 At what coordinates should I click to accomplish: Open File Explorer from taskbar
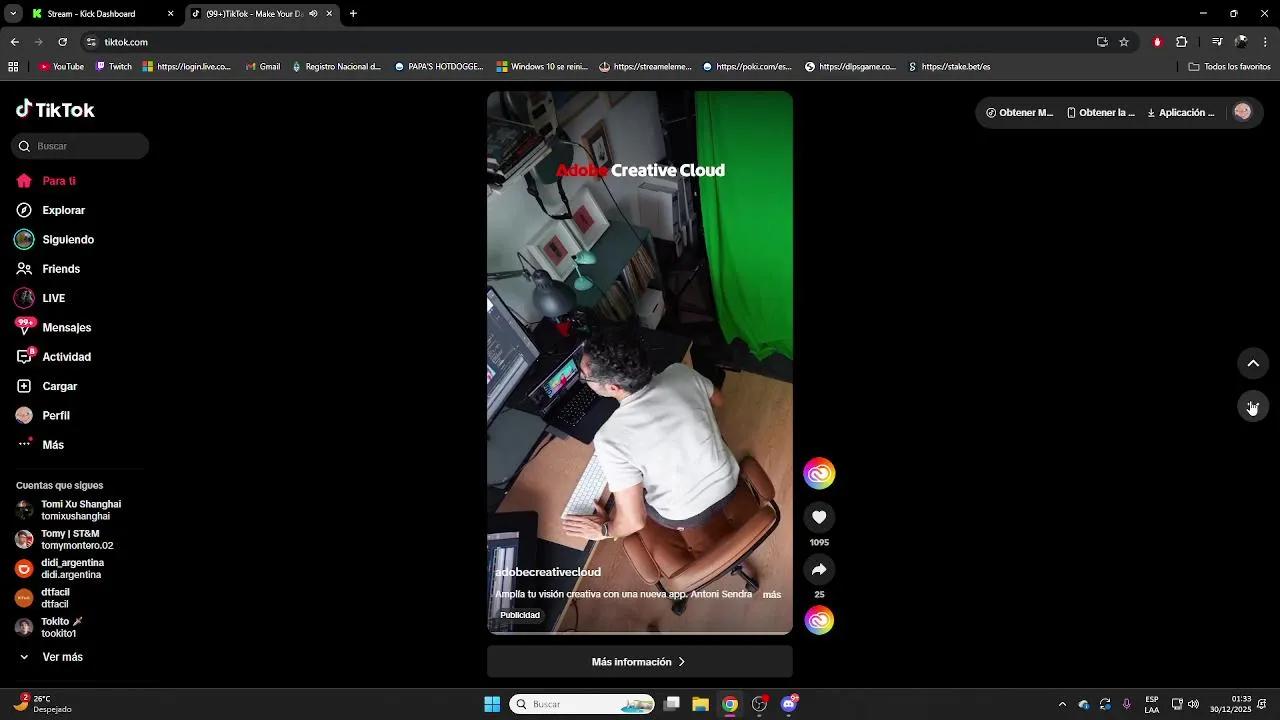click(x=700, y=704)
